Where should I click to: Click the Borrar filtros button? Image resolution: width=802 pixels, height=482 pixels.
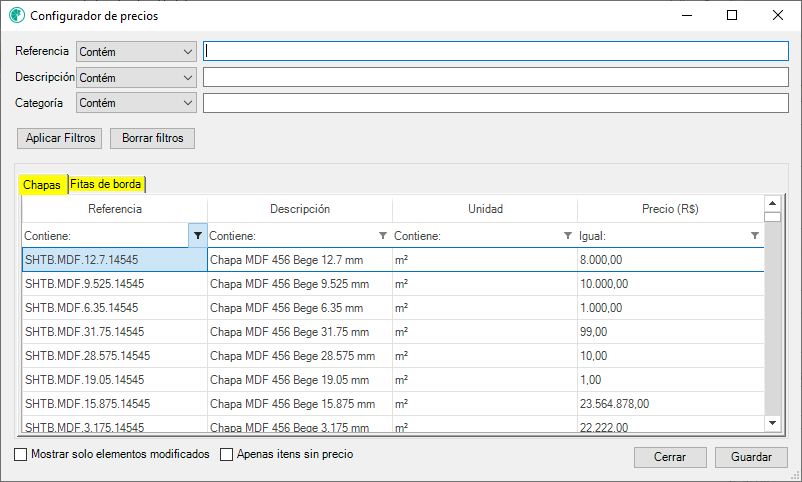coord(152,138)
